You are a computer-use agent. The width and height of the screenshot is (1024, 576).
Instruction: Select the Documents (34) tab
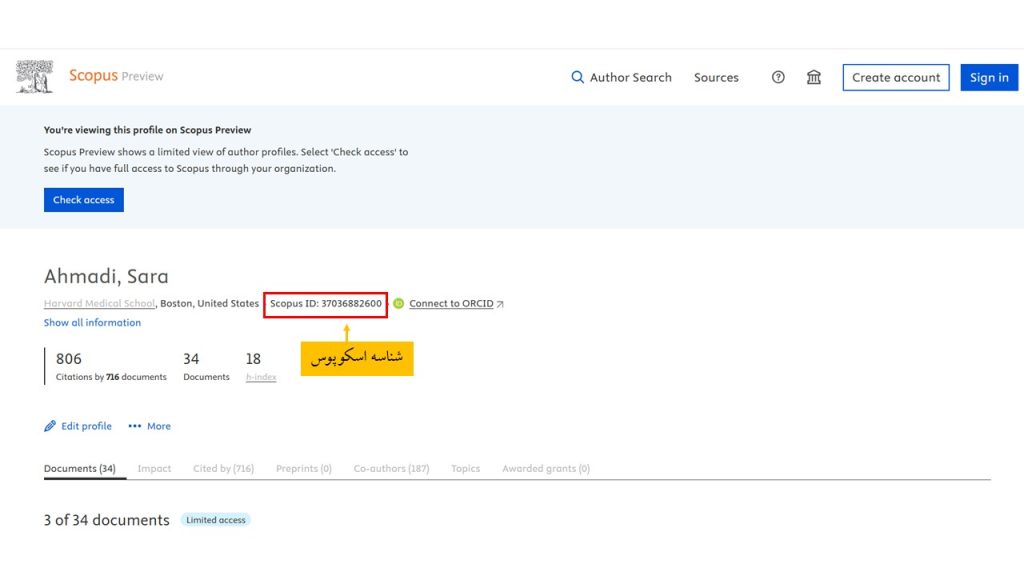(80, 468)
